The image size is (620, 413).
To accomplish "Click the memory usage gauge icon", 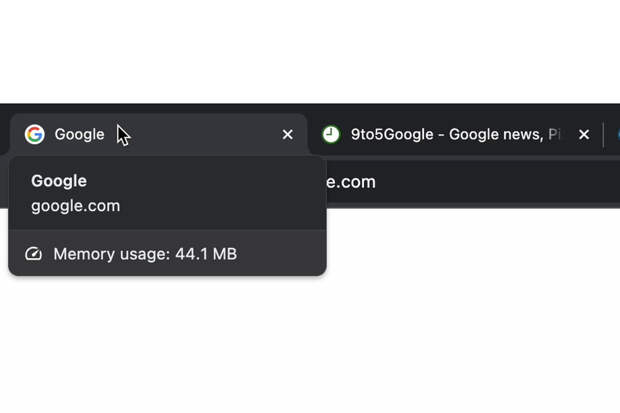I will pyautogui.click(x=33, y=254).
